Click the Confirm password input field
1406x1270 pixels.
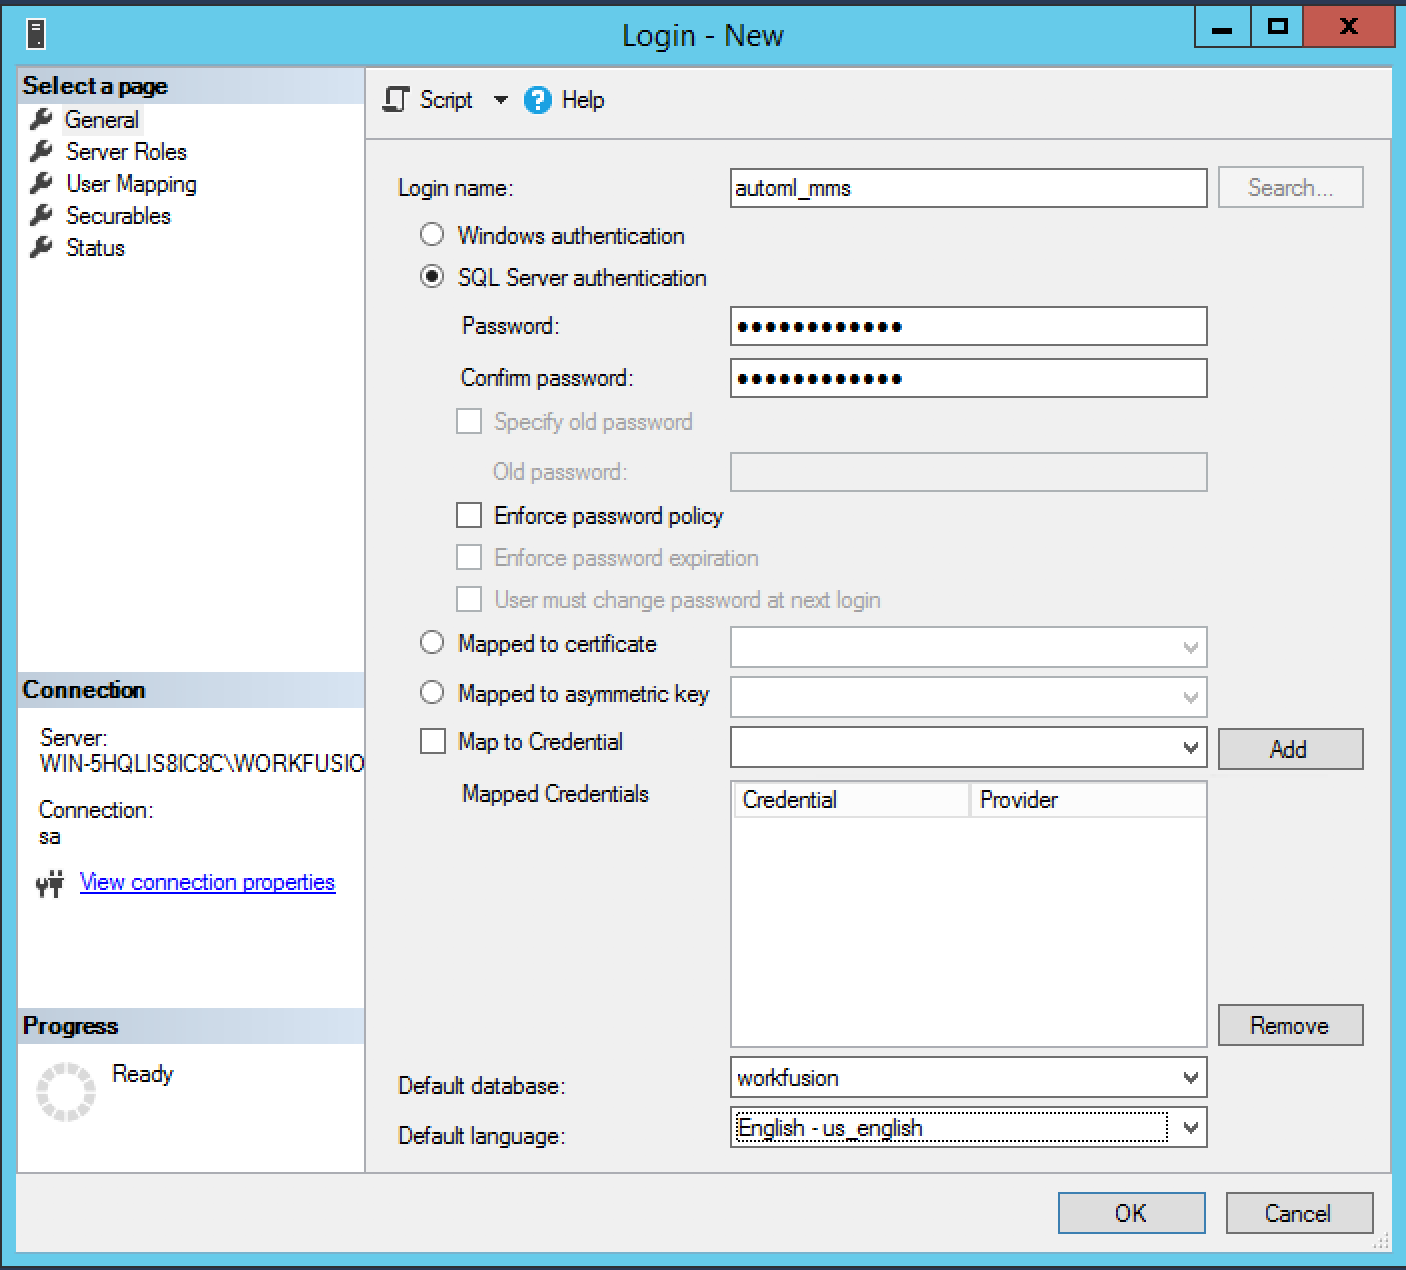pyautogui.click(x=968, y=378)
